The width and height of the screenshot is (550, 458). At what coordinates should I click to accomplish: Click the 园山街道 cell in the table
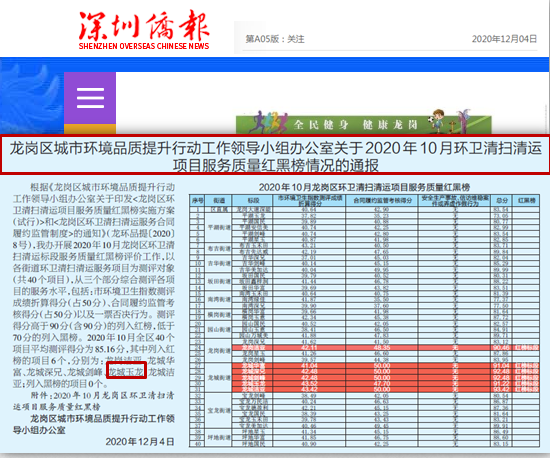(x=219, y=329)
